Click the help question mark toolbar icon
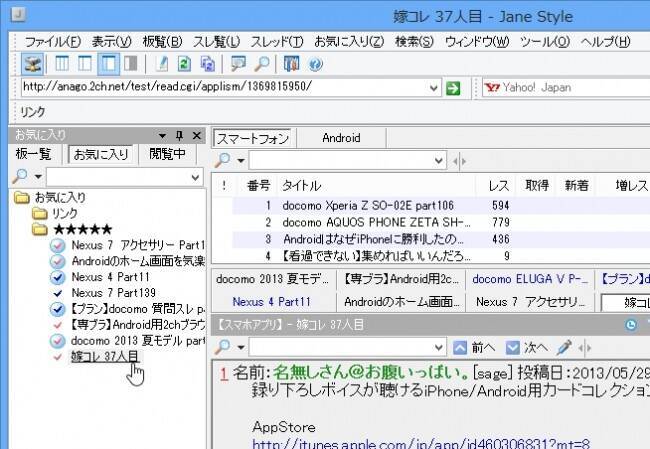650x449 pixels. click(316, 64)
